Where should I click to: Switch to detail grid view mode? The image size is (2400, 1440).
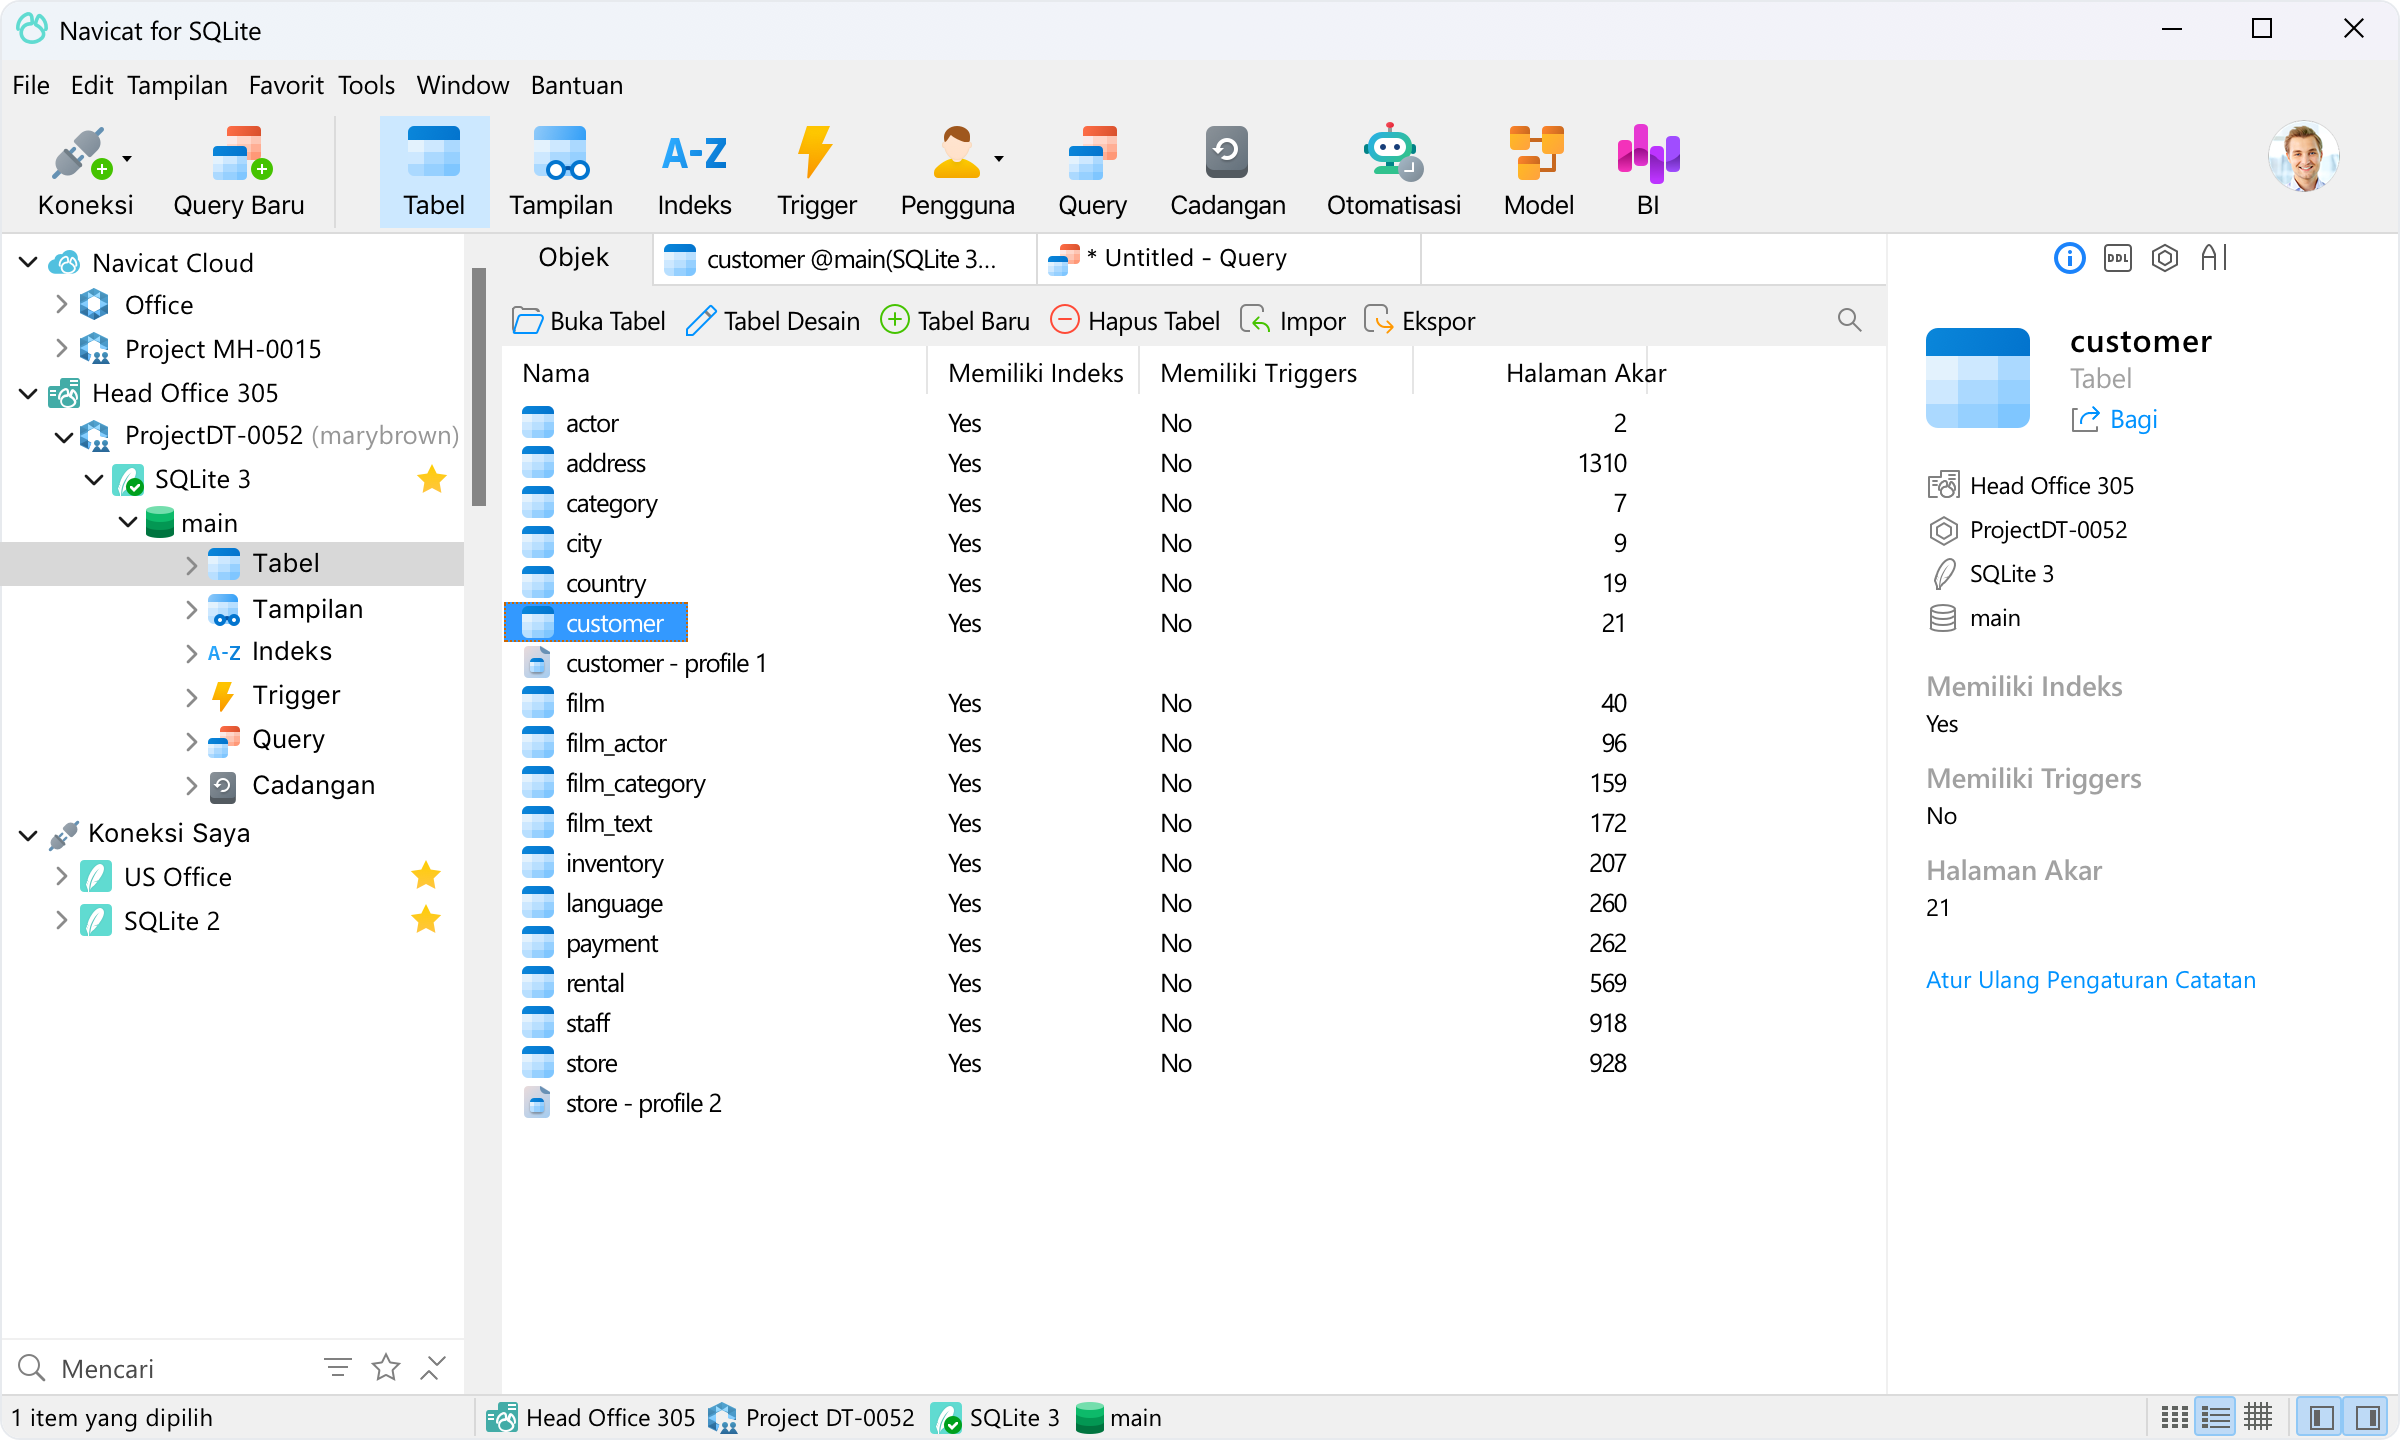[x=2258, y=1417]
